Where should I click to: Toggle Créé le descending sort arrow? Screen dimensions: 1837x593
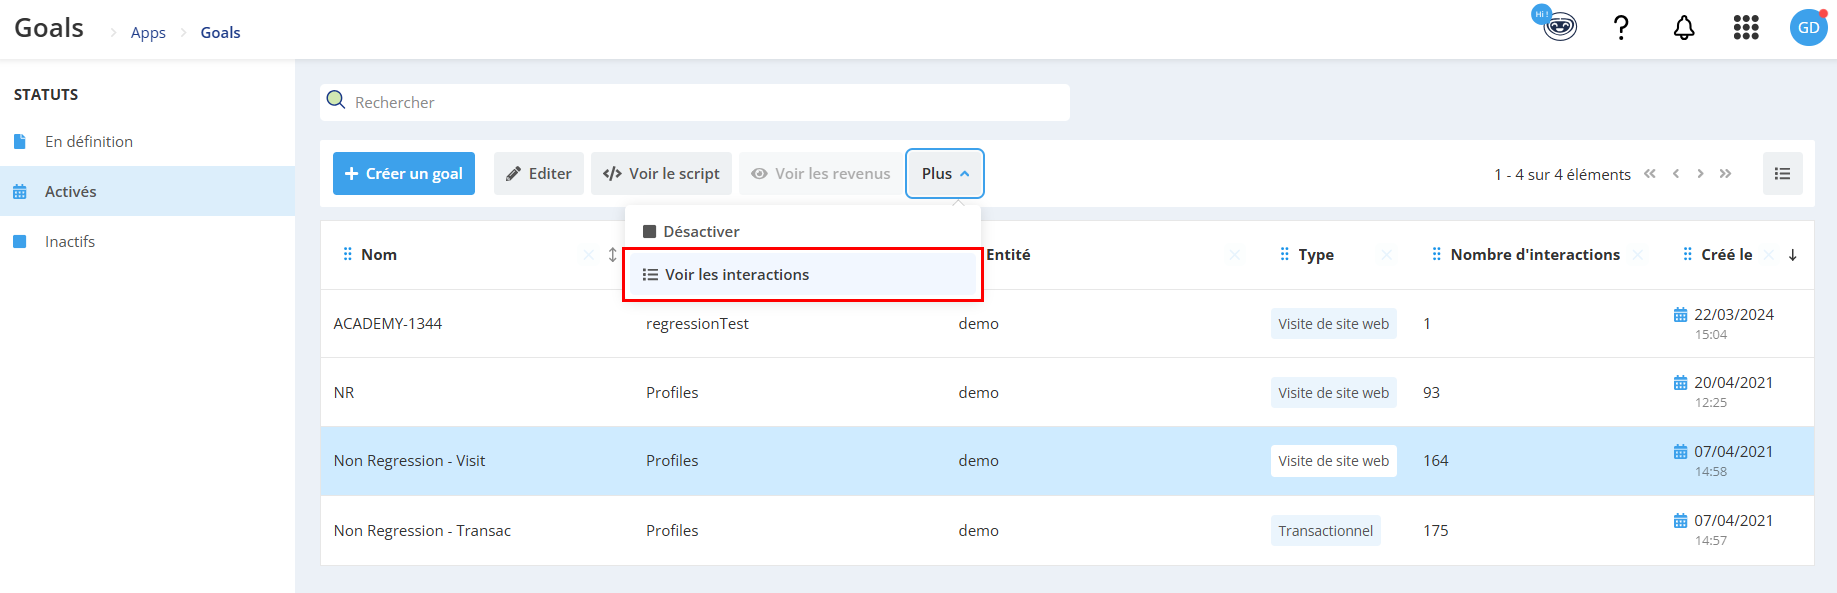point(1793,255)
